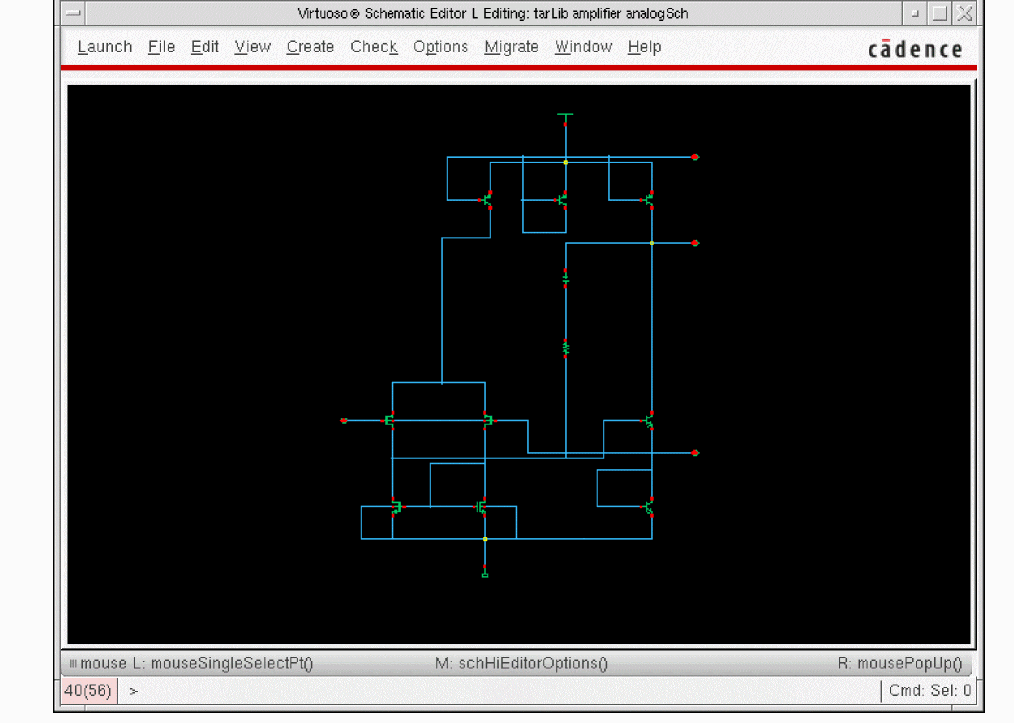Select the top-middle transistor below vdd
This screenshot has height=723, width=1014.
563,200
